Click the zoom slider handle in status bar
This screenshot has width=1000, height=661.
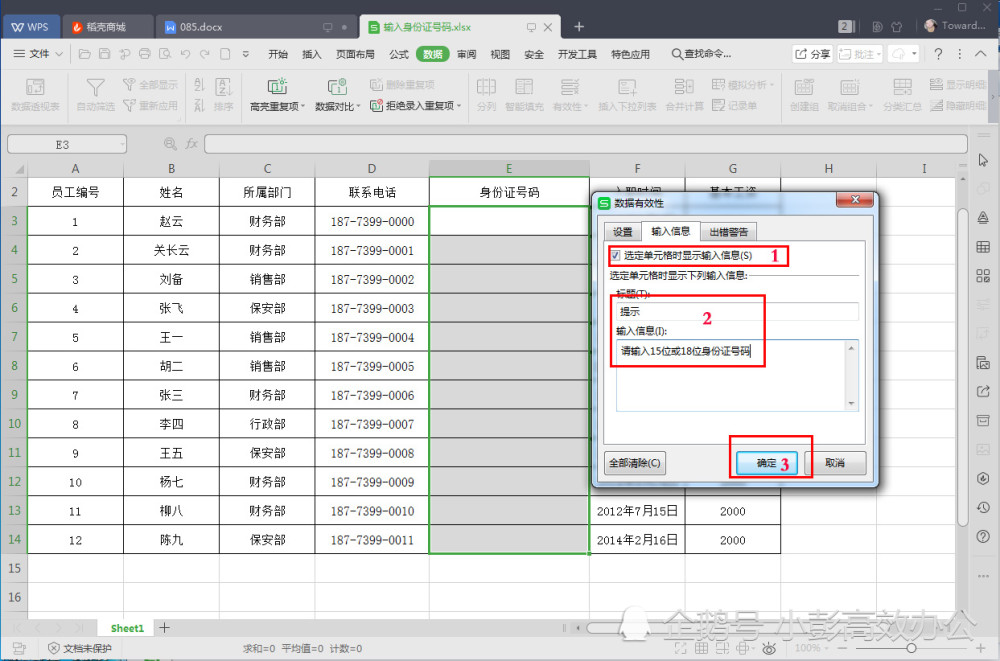coord(911,648)
